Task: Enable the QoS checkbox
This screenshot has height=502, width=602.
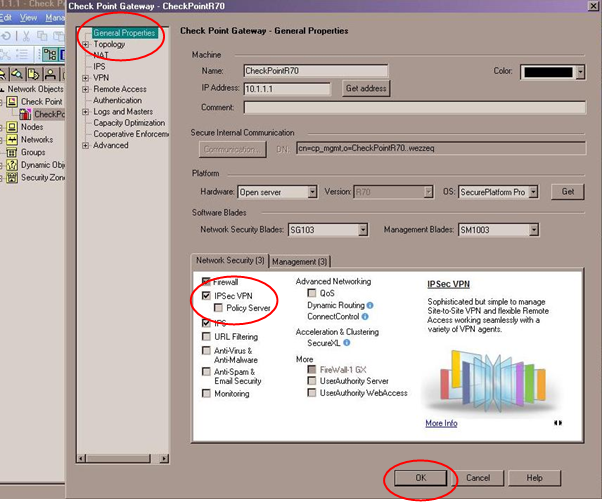Action: pos(312,293)
